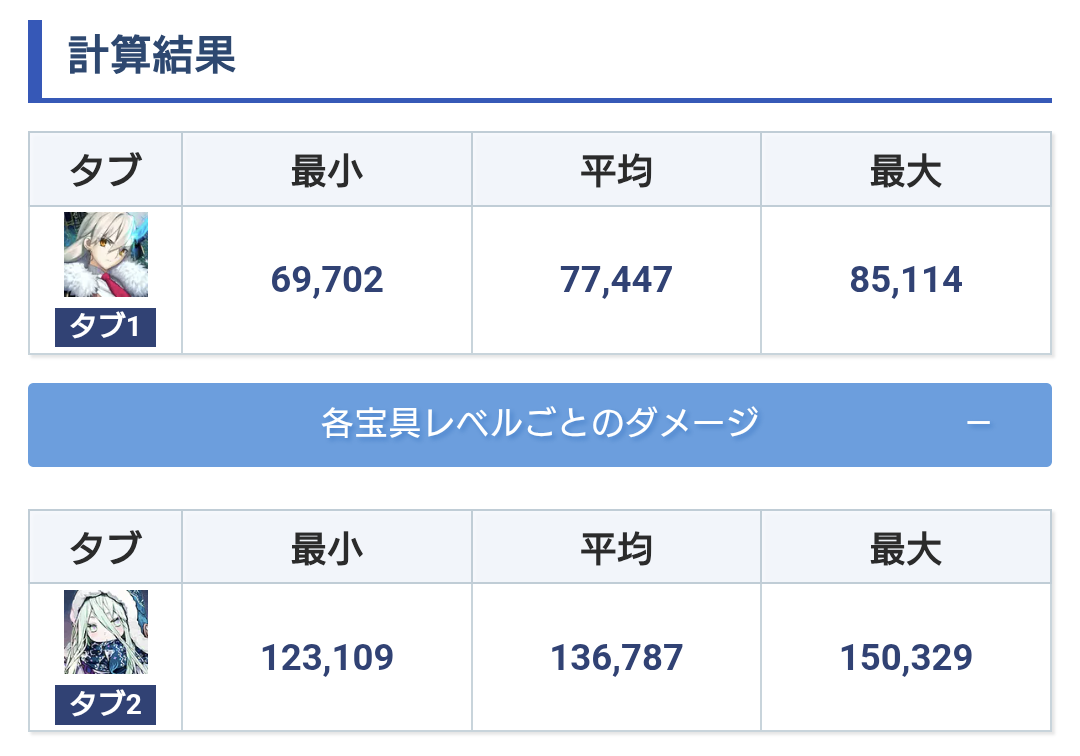The image size is (1080, 756).
Task: Click the white-haired character icon for タブ1
Action: 106,254
